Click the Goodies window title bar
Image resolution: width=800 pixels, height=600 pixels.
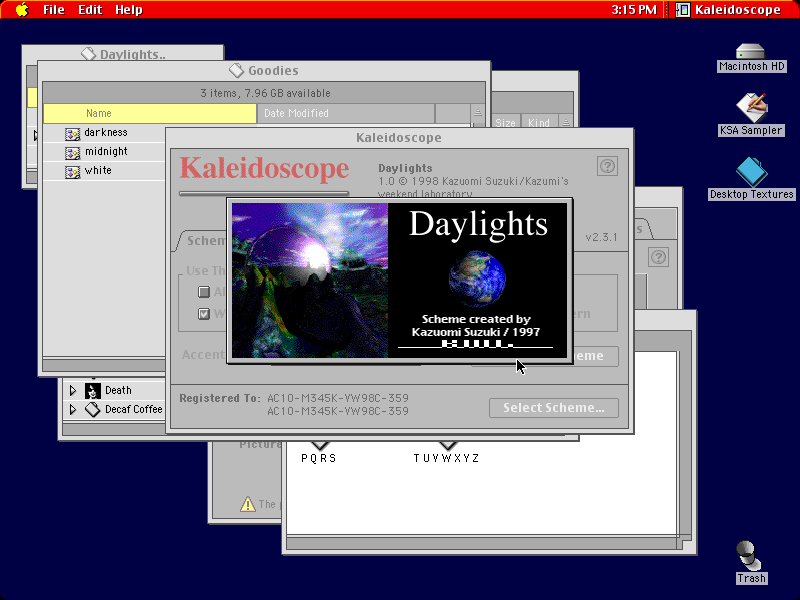click(x=264, y=70)
